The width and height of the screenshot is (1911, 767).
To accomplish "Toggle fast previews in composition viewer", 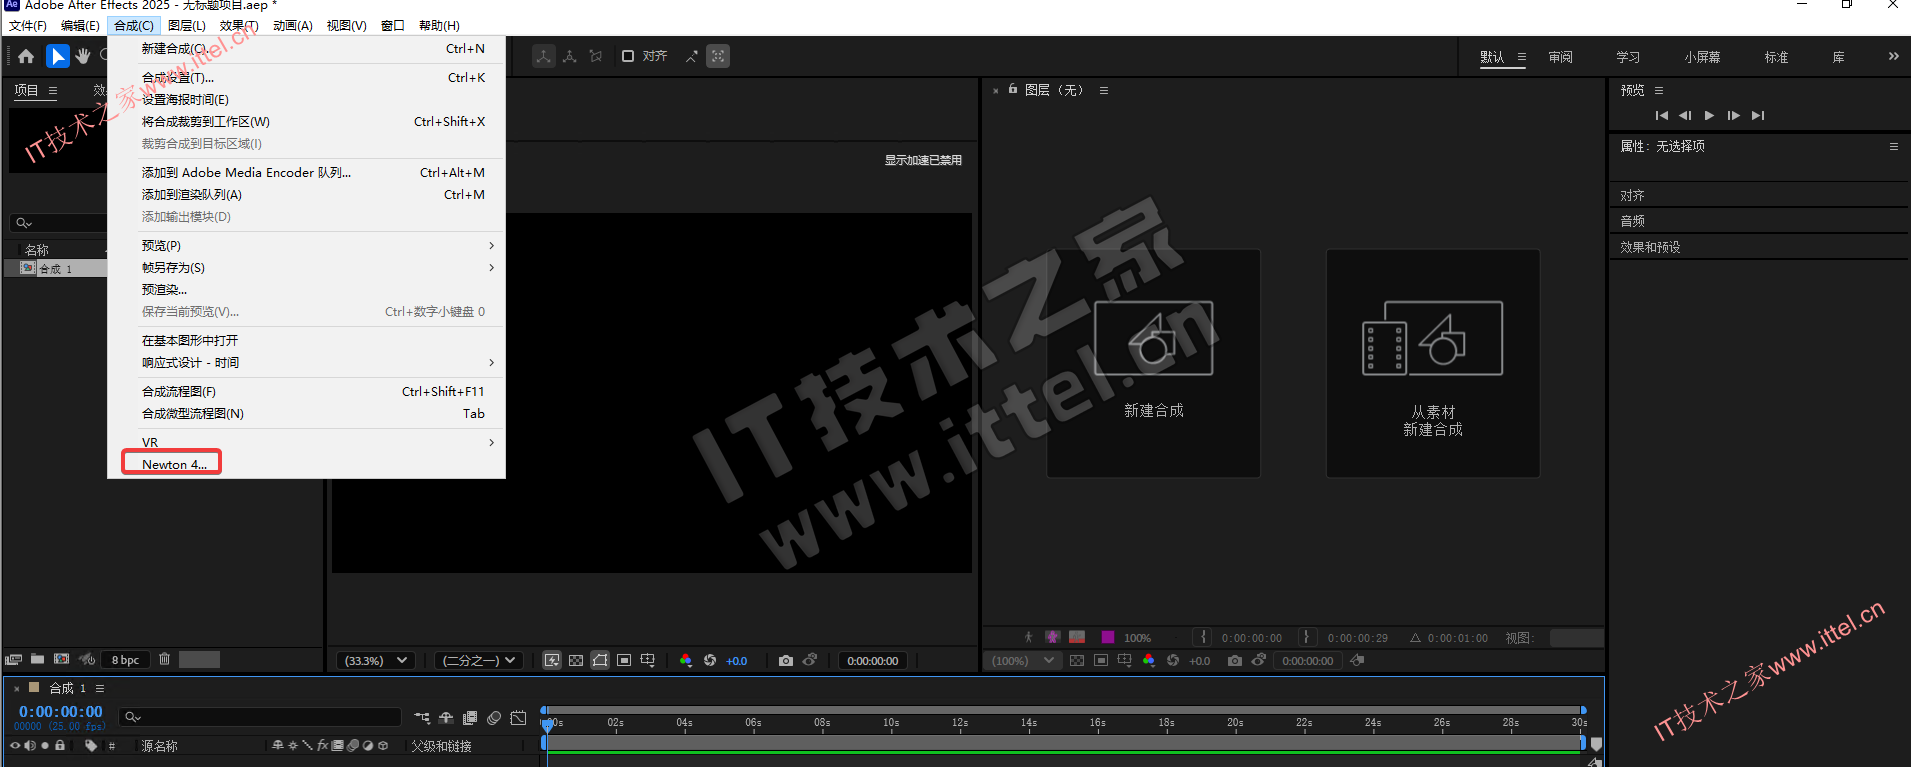I will [552, 661].
